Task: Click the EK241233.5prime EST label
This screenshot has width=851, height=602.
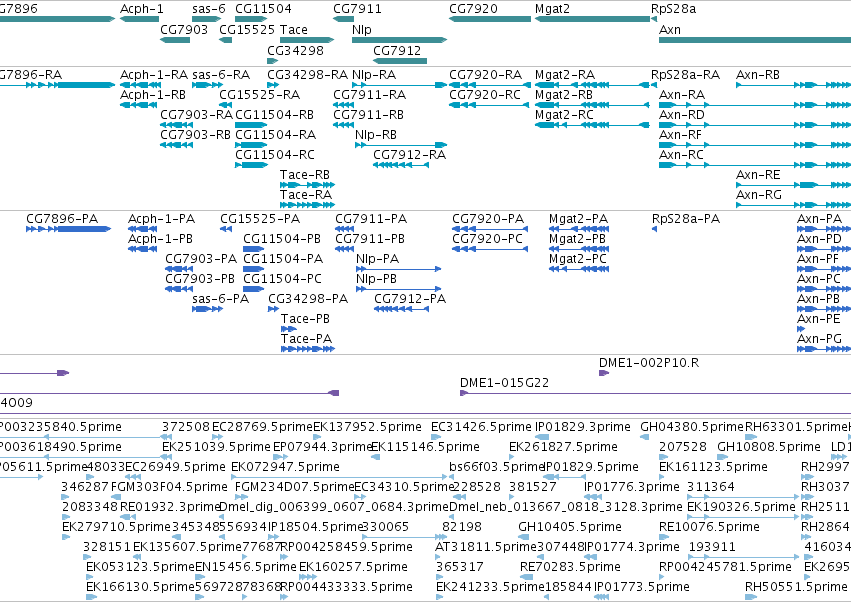Action: click(x=490, y=587)
